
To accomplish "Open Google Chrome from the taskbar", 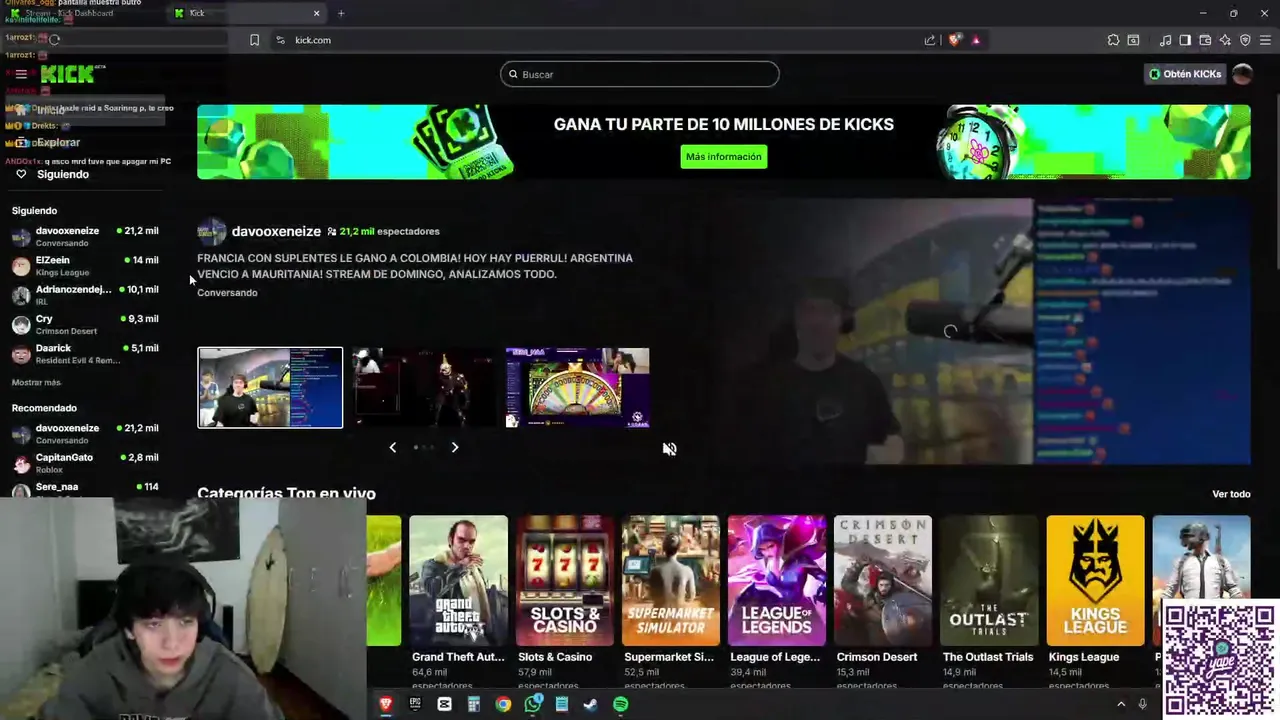I will click(x=503, y=704).
